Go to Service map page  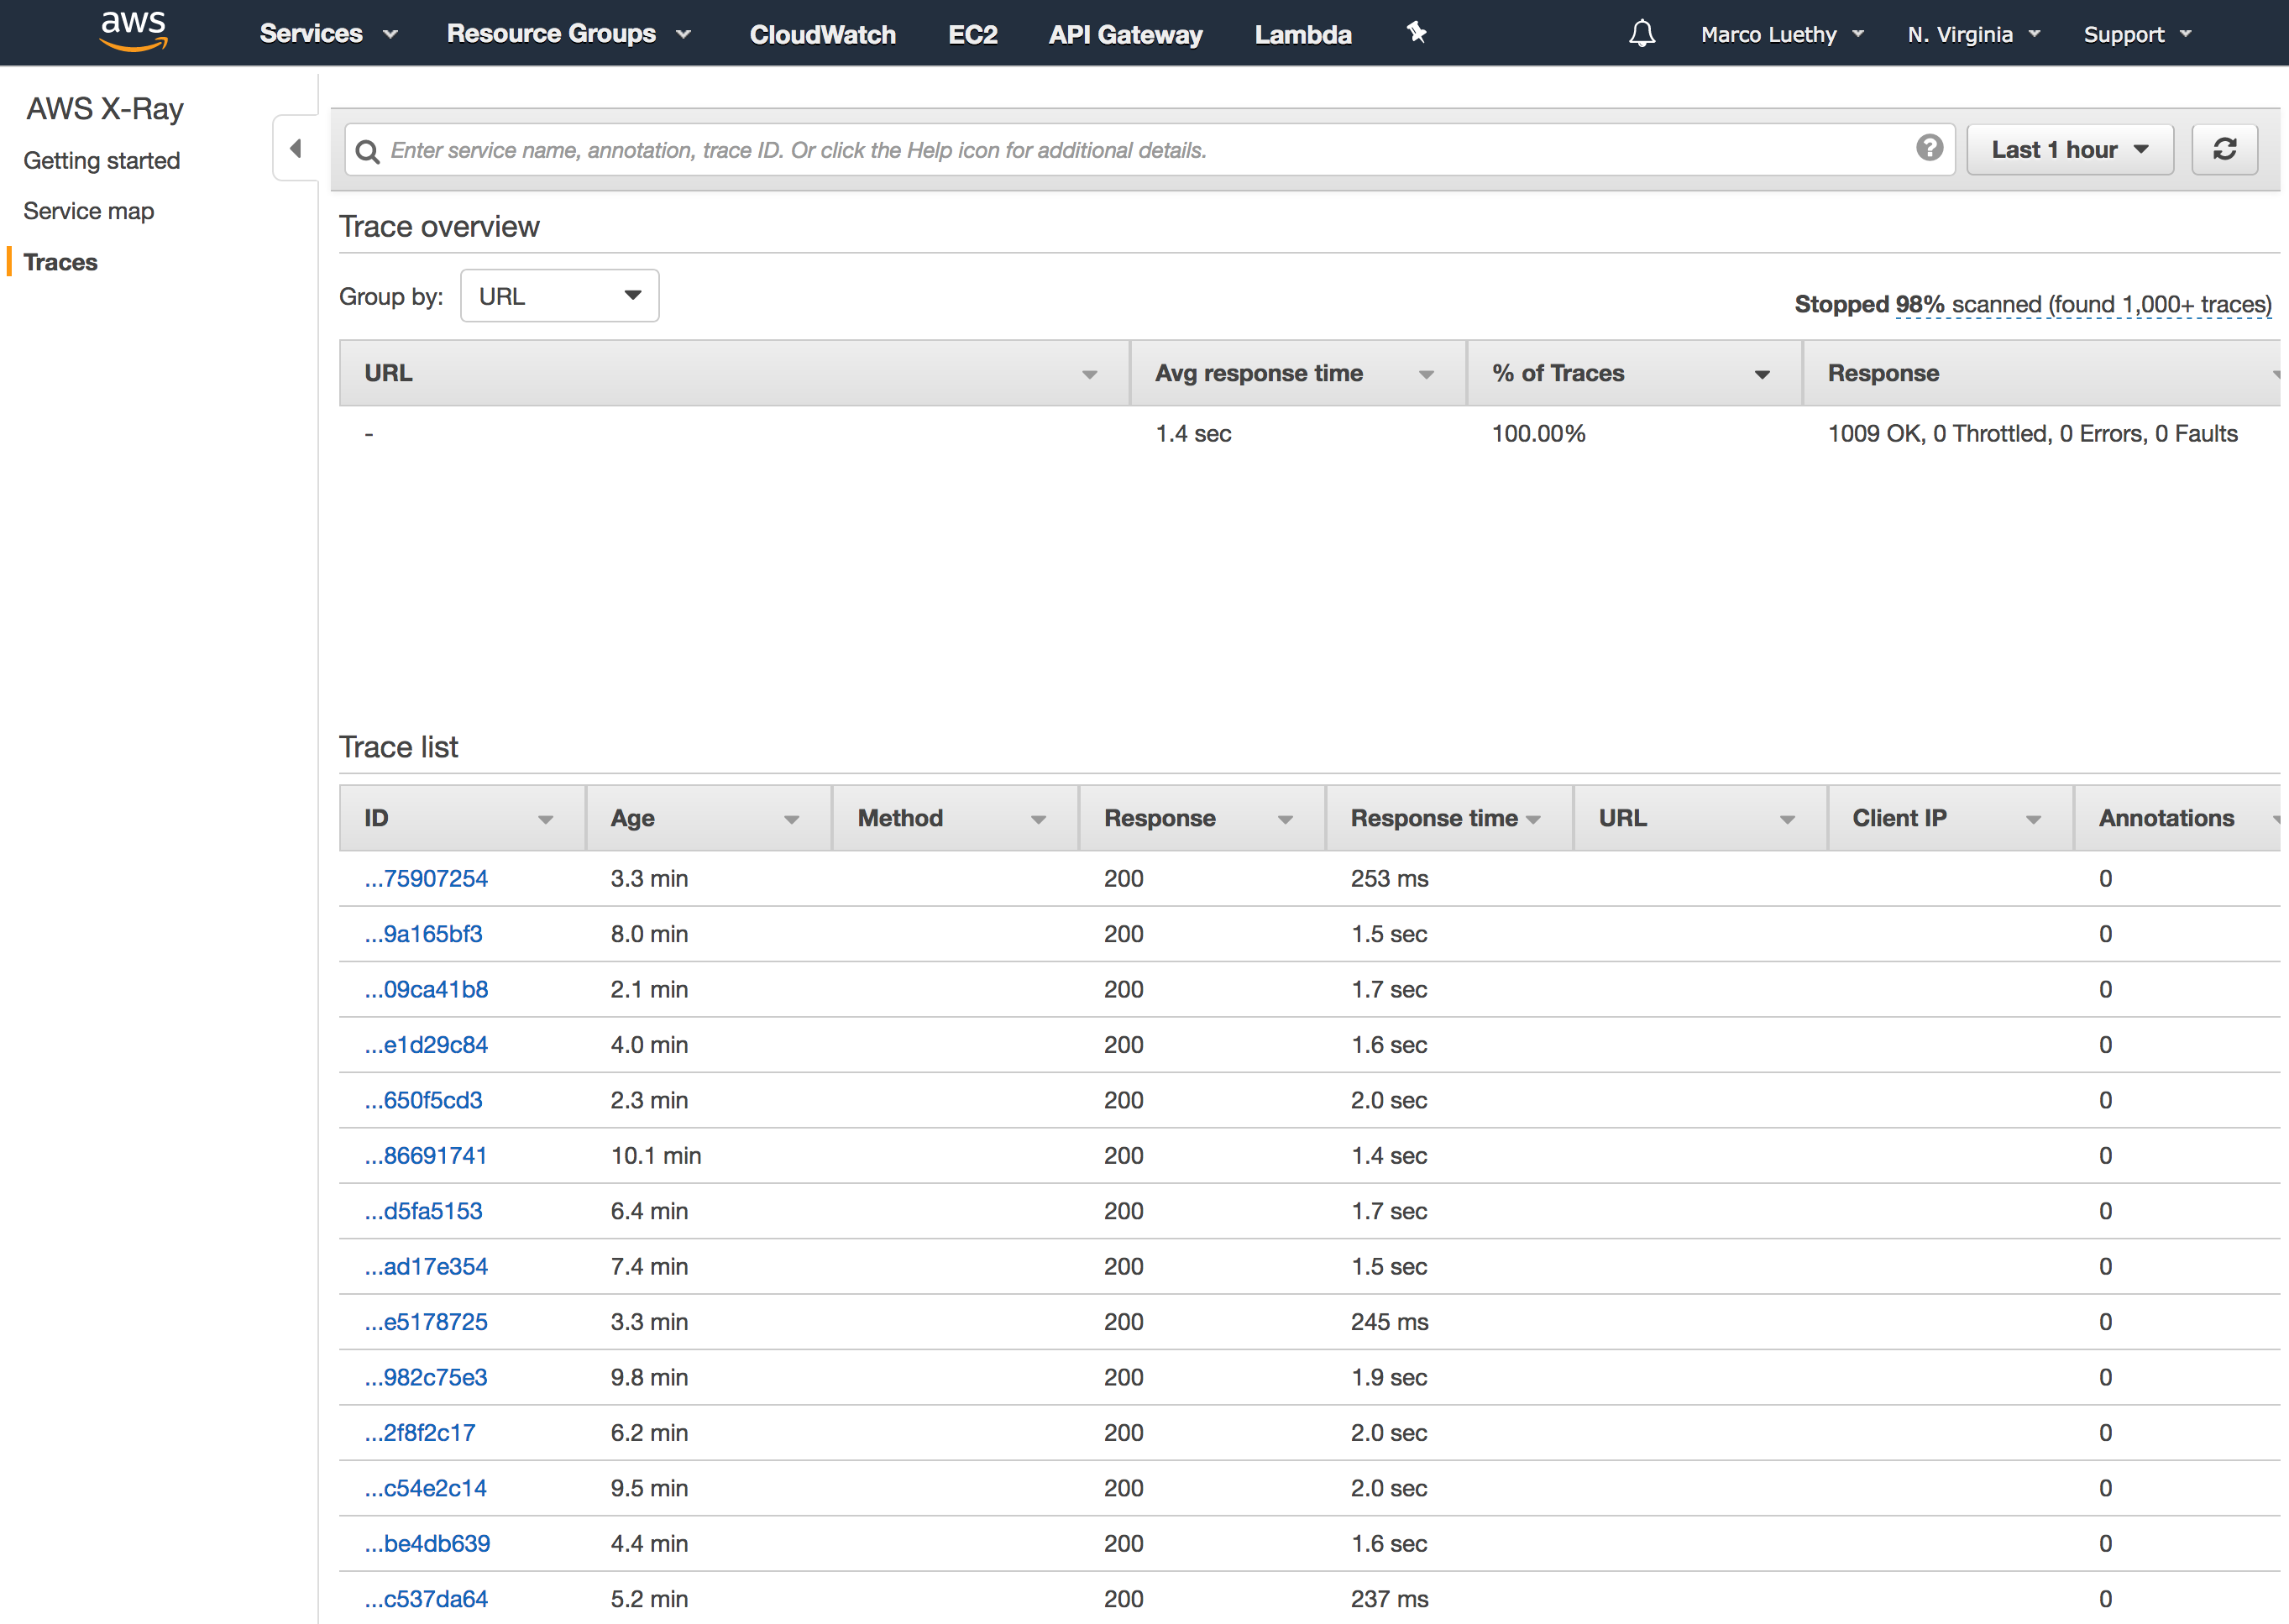point(89,211)
